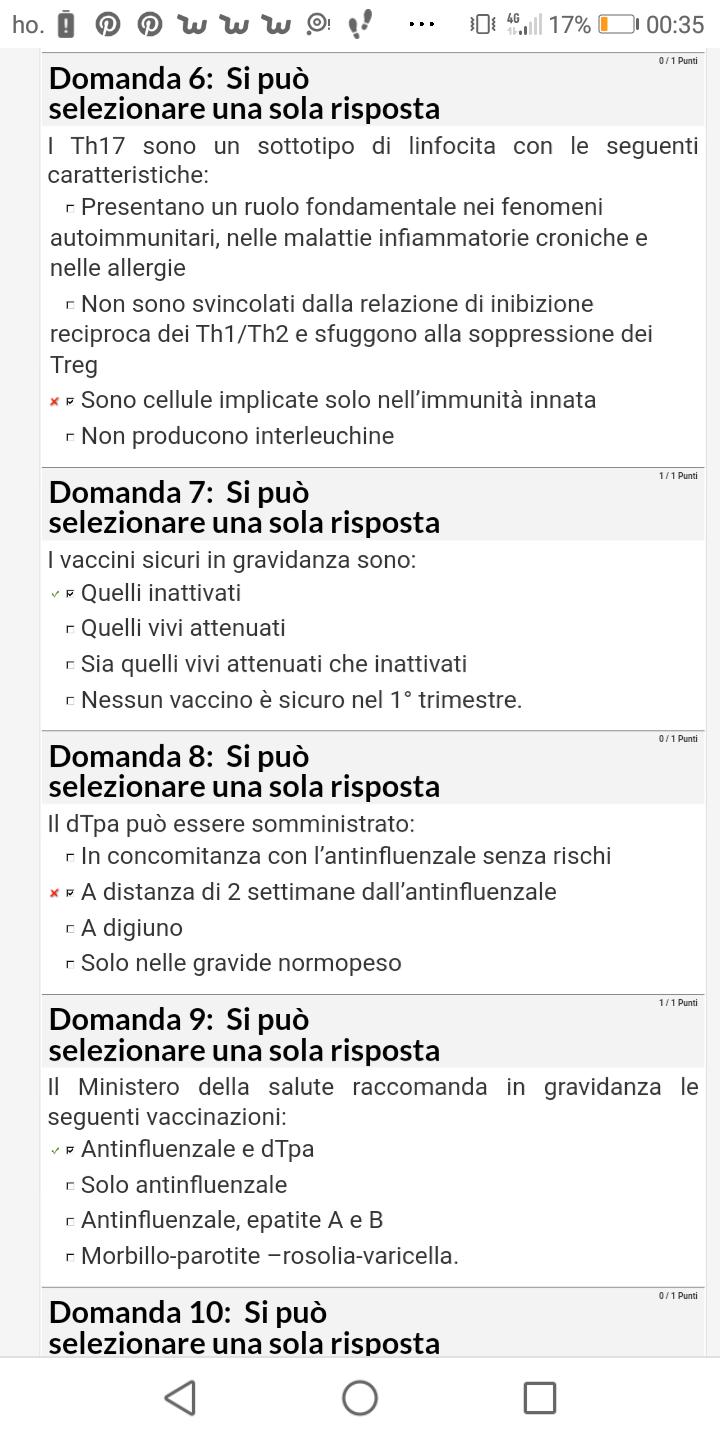Open notification overflow three dots
This screenshot has height=1440, width=720.
(423, 25)
